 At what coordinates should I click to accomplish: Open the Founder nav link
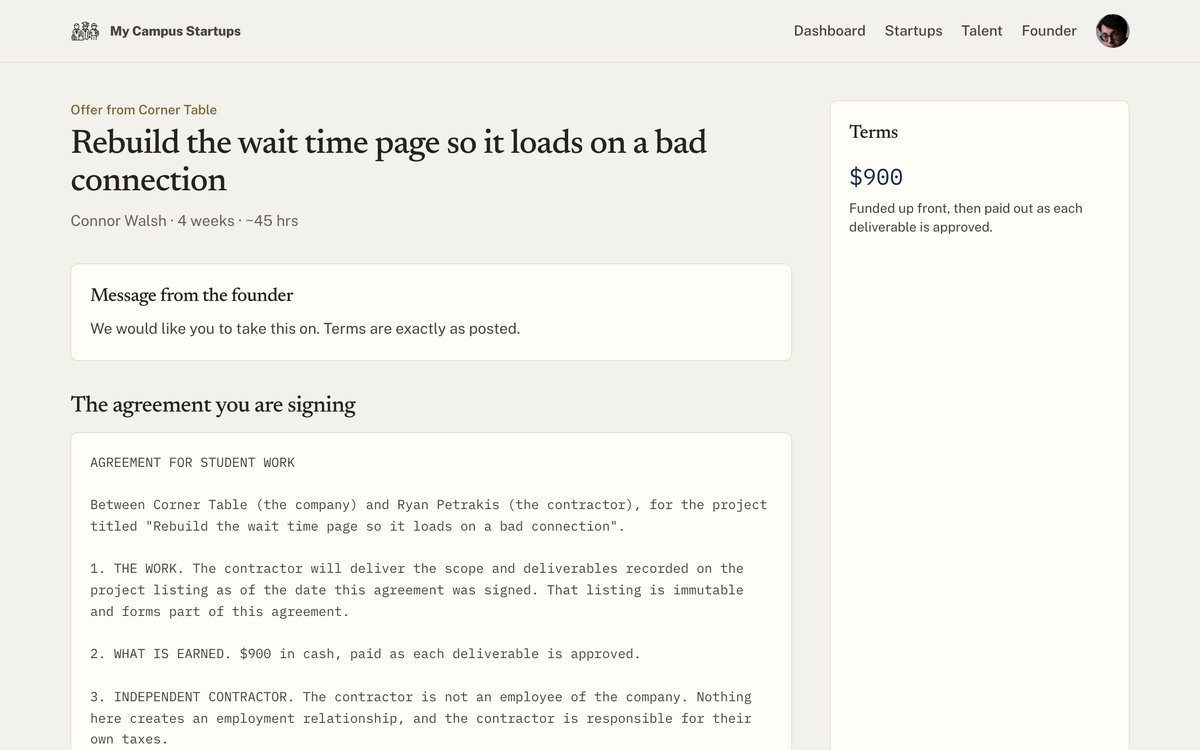pyautogui.click(x=1049, y=31)
